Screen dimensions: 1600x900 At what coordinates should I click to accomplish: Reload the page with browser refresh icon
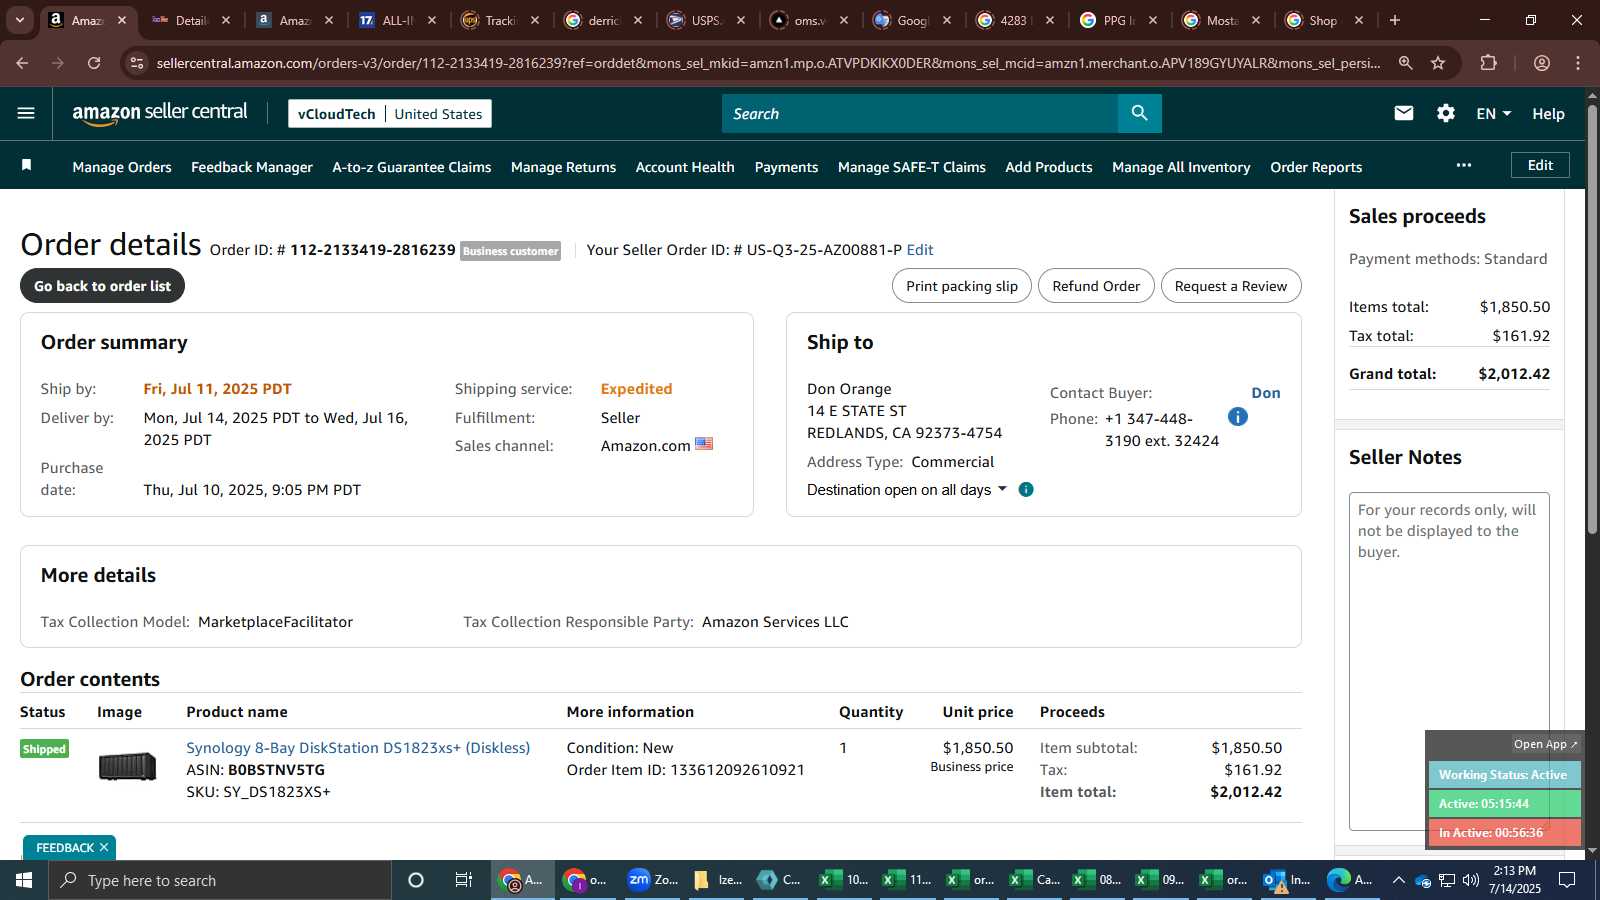tap(94, 63)
